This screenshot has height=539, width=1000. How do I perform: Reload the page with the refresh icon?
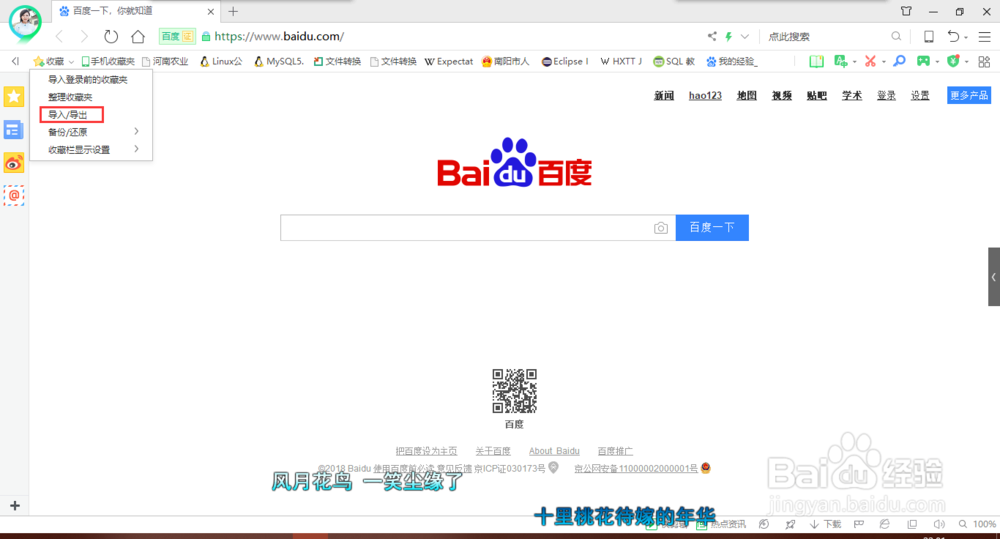point(111,36)
